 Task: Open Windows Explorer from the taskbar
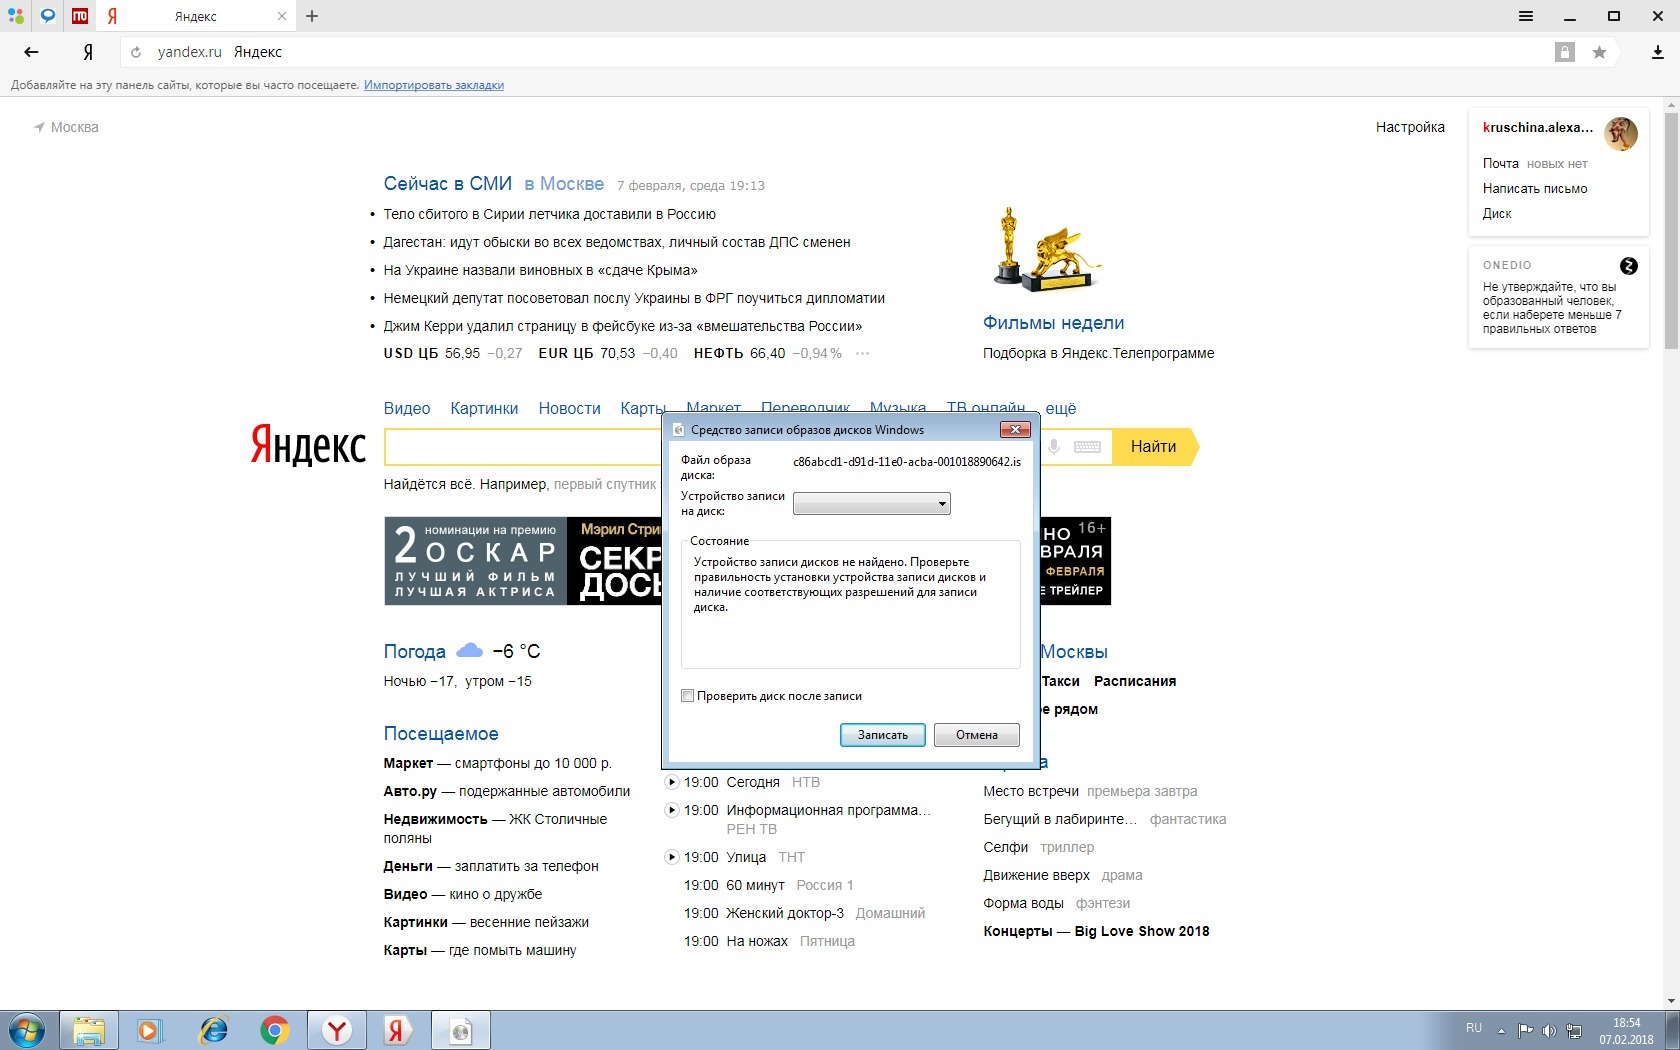[x=89, y=1030]
